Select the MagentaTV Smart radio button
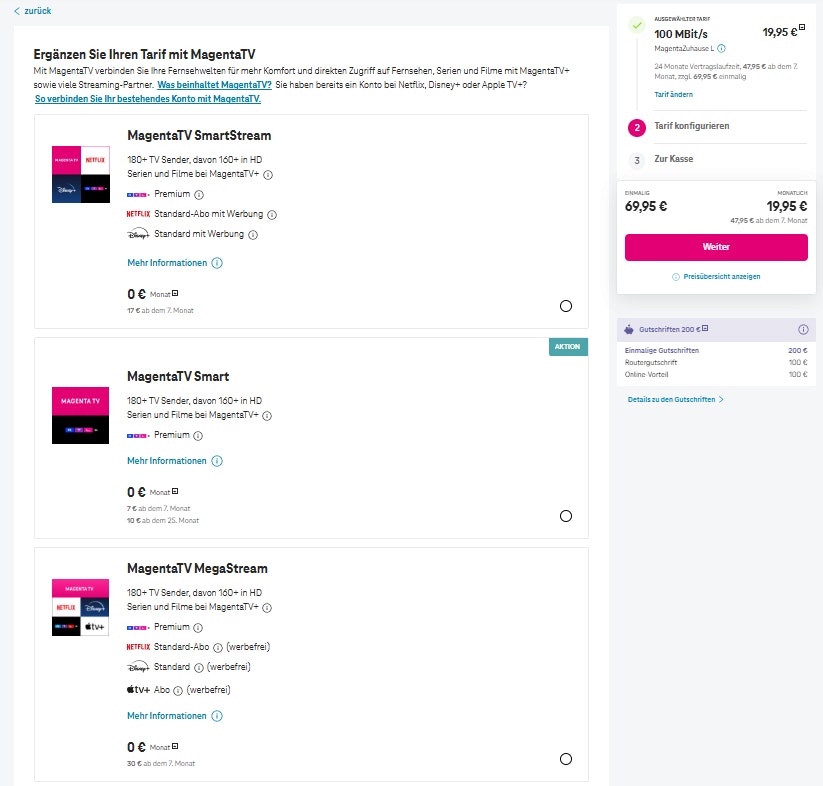 [x=566, y=516]
